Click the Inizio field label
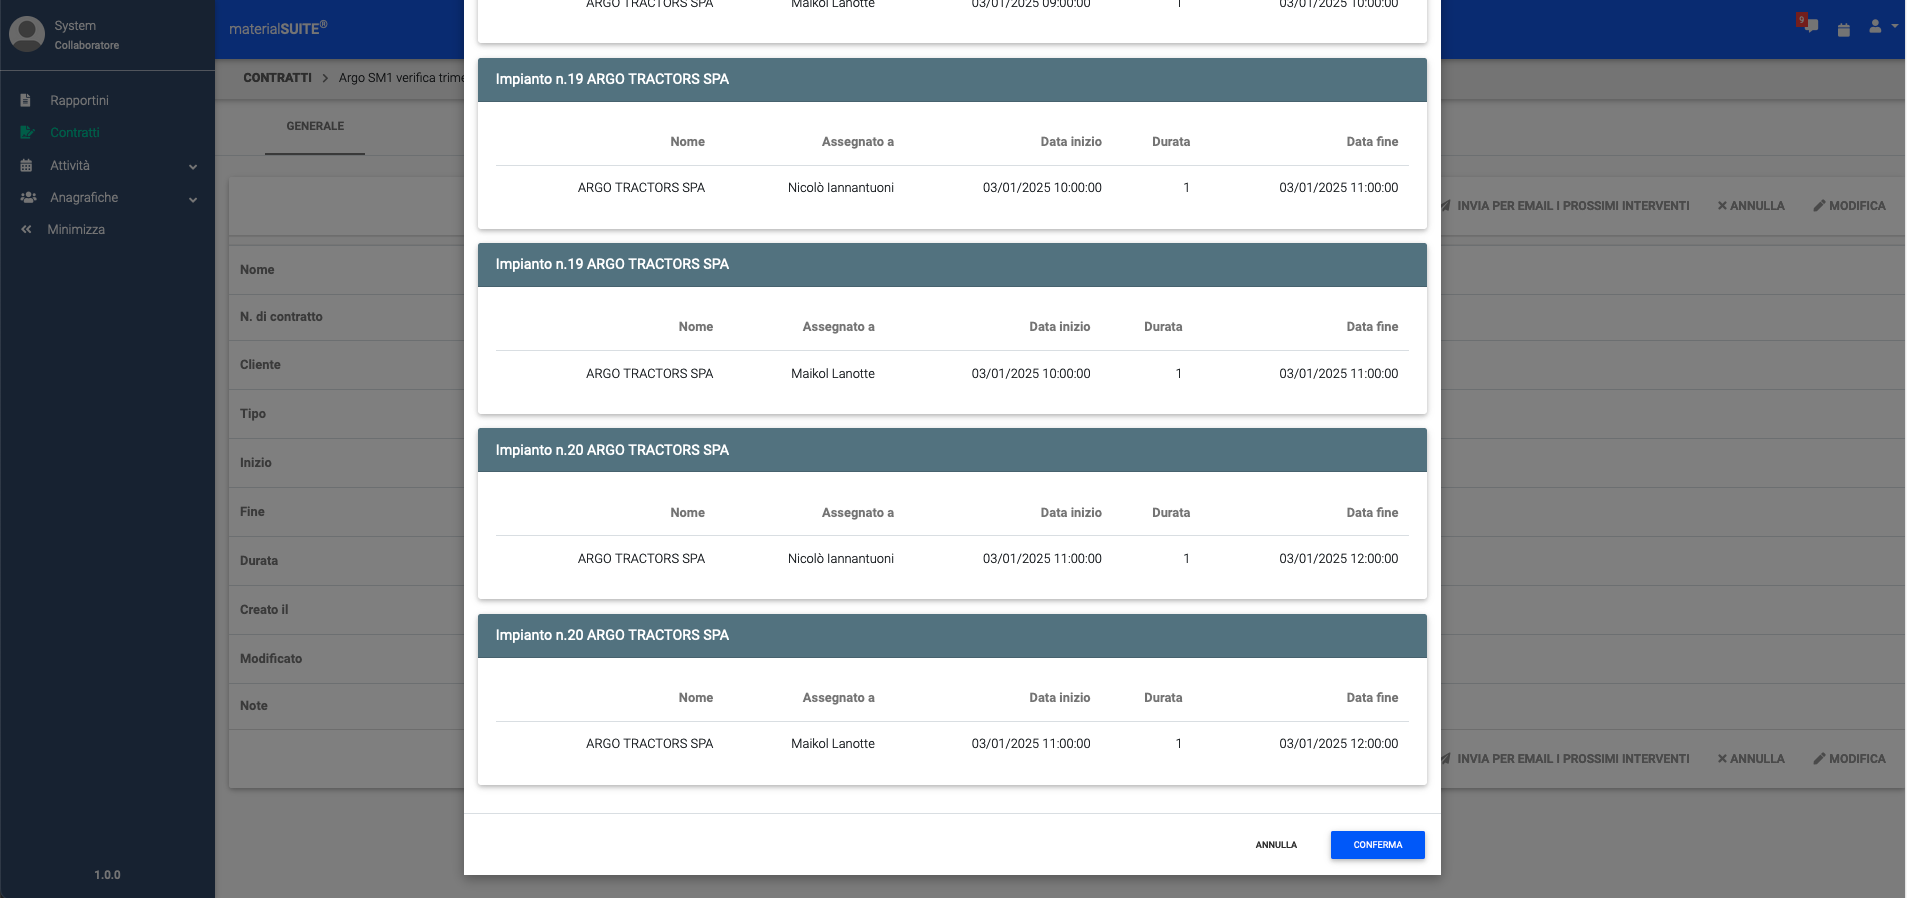 point(255,462)
